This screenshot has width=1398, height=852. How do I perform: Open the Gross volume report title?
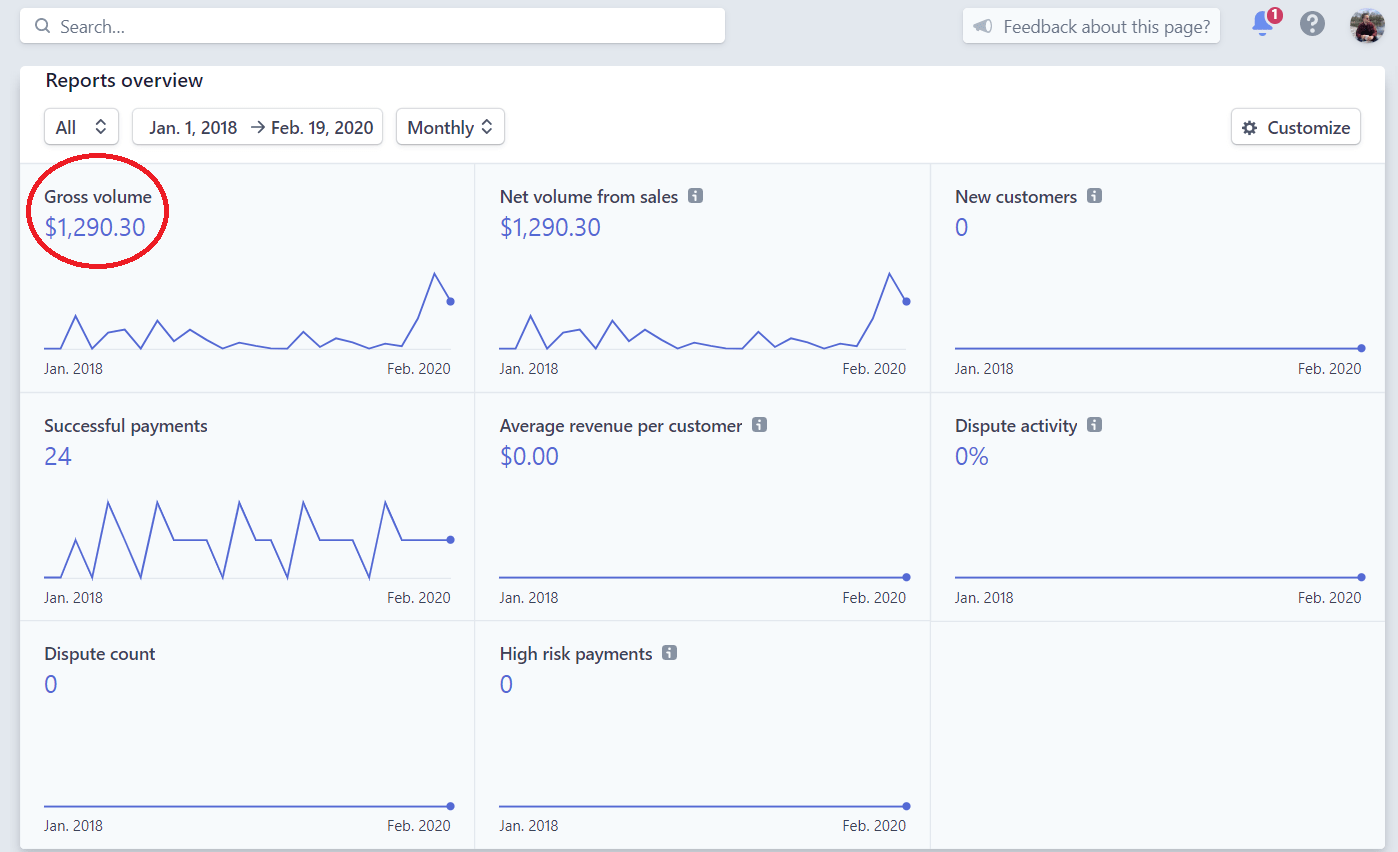[x=98, y=197]
